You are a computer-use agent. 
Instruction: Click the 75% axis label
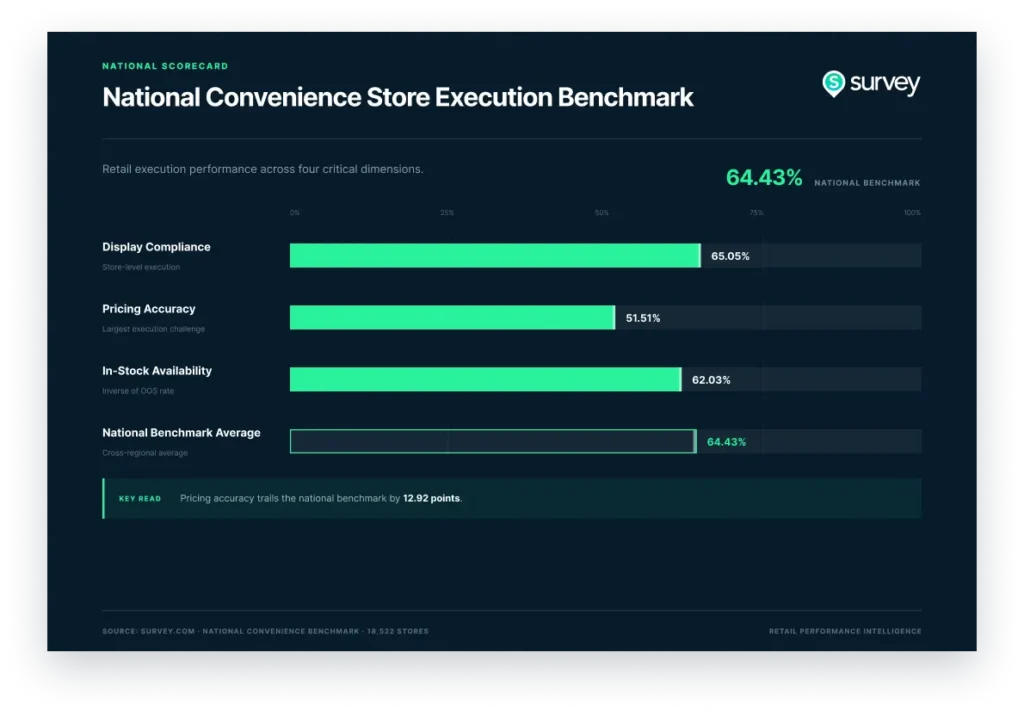[x=756, y=213]
